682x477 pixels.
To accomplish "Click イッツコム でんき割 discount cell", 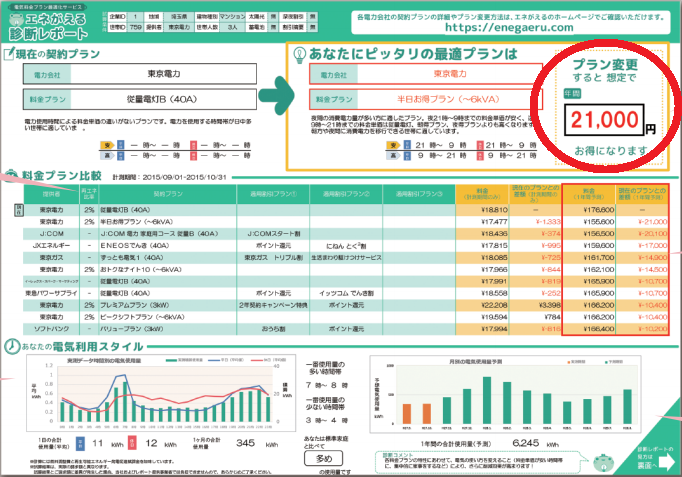I will (x=346, y=294).
